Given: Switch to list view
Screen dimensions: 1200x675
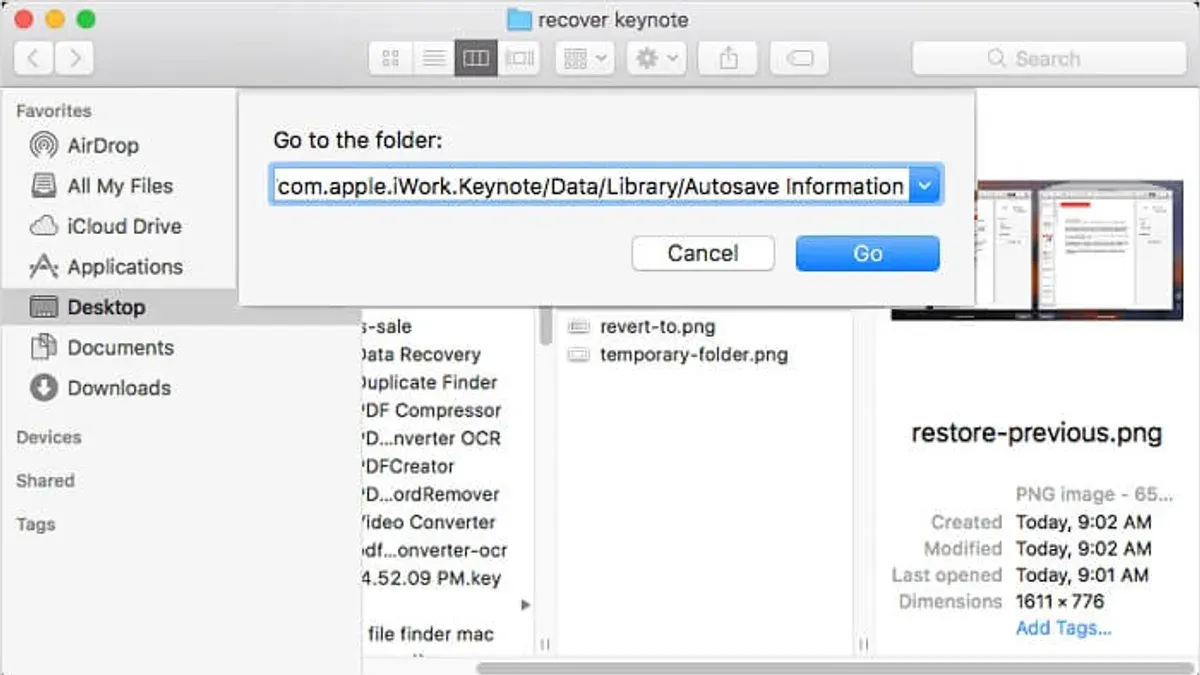Looking at the screenshot, I should (433, 58).
